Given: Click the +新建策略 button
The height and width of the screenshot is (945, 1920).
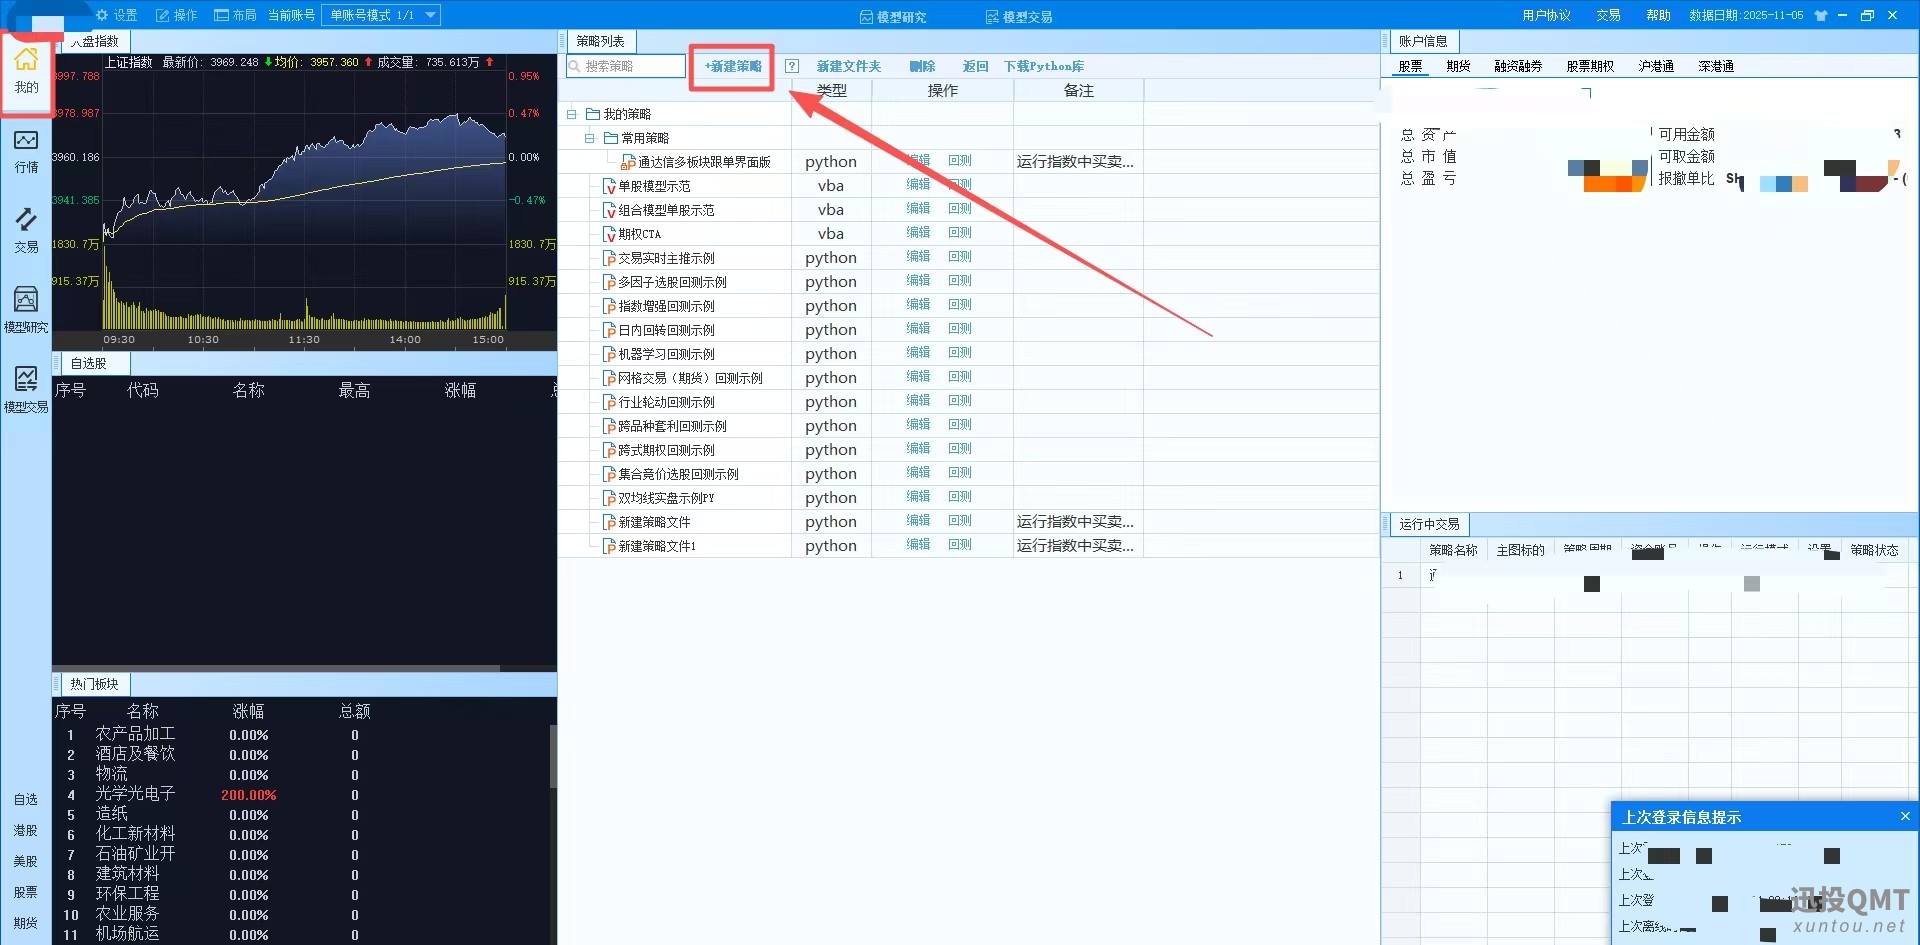Looking at the screenshot, I should [731, 66].
